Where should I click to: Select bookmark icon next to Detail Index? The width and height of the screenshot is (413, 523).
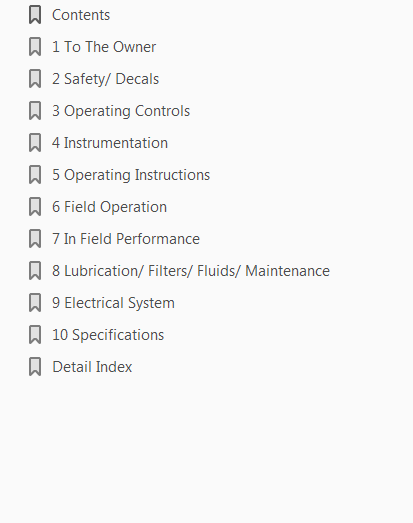(35, 367)
